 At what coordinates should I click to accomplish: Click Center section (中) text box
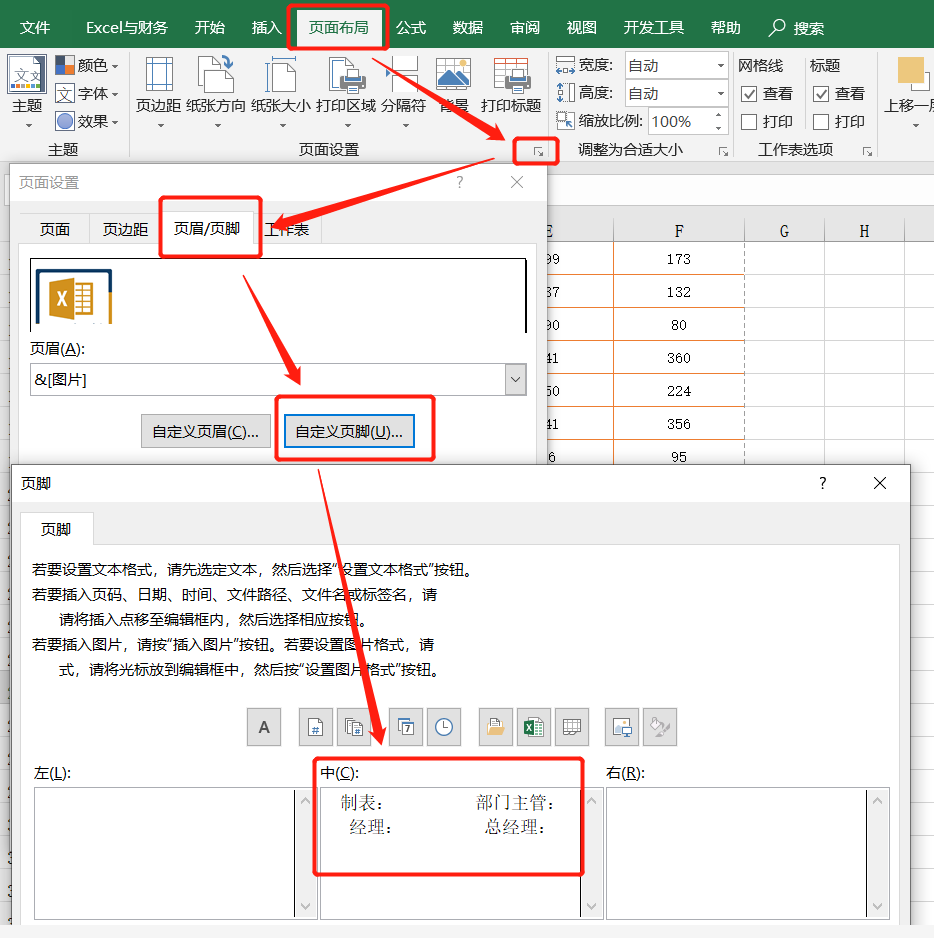tap(451, 853)
